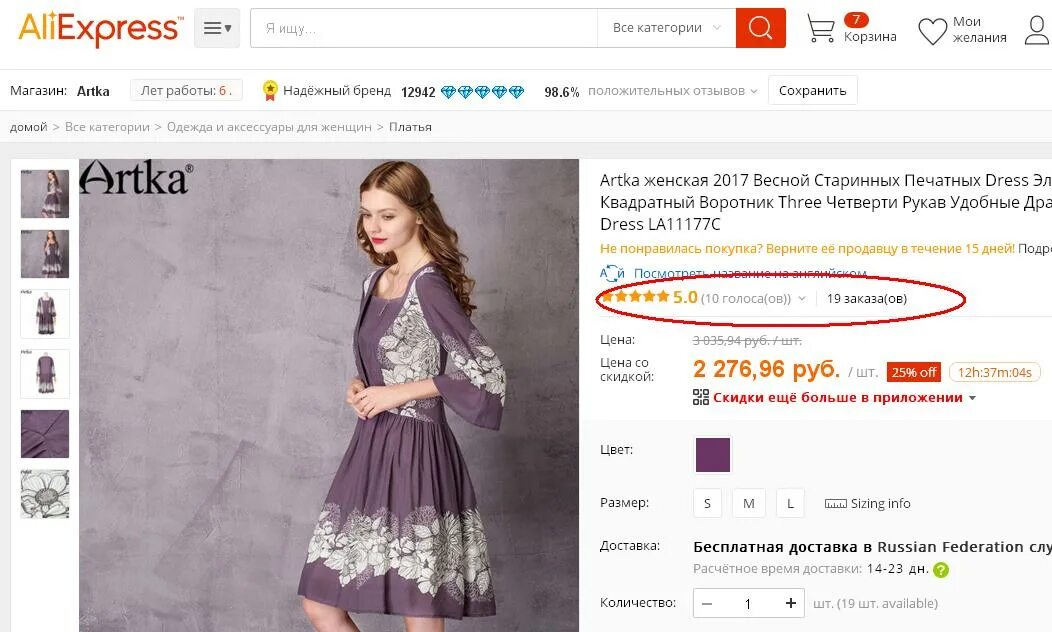Expand the Все категории search dropdown
The image size is (1052, 632).
click(666, 28)
